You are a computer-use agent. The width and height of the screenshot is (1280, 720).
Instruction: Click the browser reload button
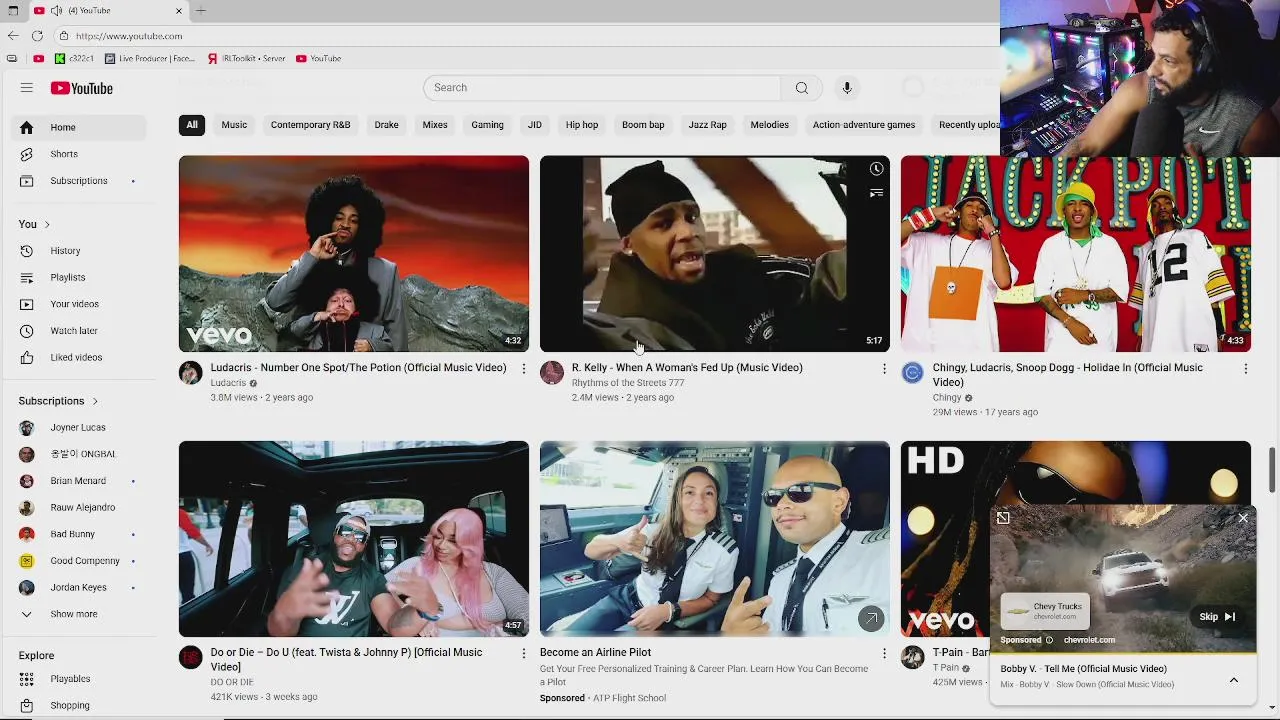coord(37,36)
